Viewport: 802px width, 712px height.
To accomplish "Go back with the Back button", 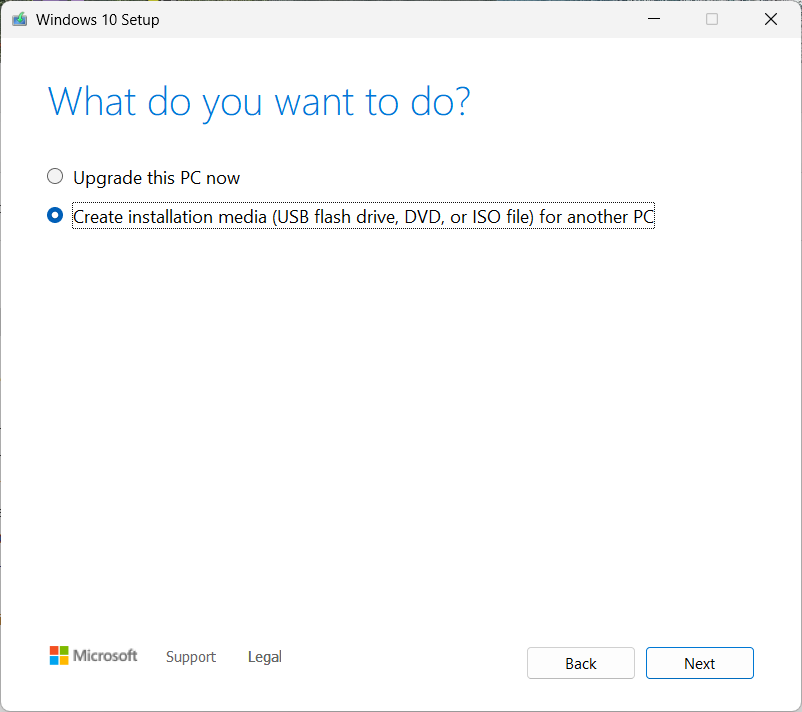I will tap(581, 663).
